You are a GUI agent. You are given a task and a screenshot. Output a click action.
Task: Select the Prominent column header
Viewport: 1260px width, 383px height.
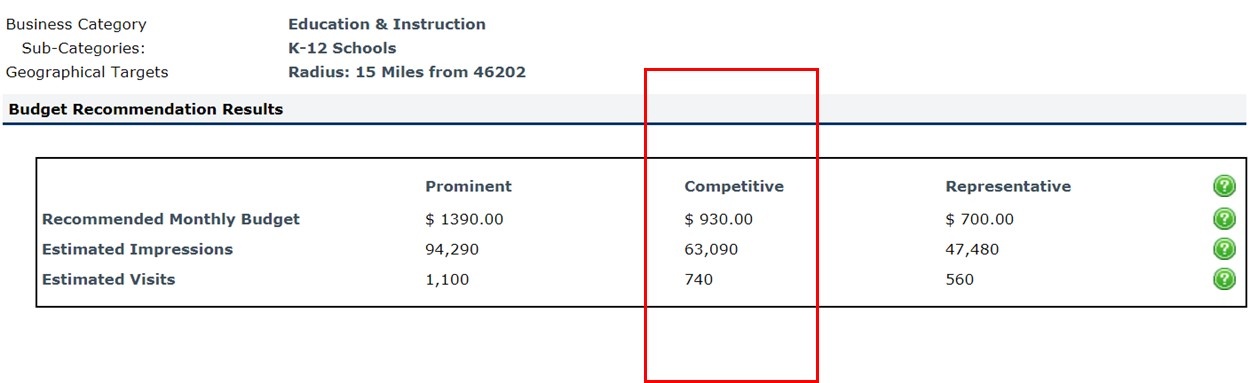468,187
